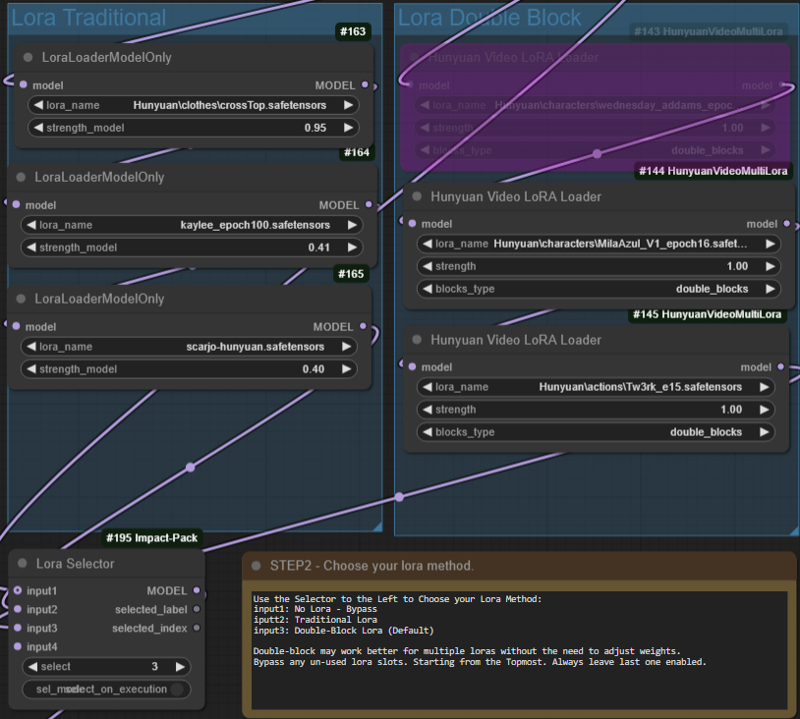The height and width of the screenshot is (719, 800).
Task: Click previous arrow on Tw3rk_e15 lora_name
Action: click(427, 387)
